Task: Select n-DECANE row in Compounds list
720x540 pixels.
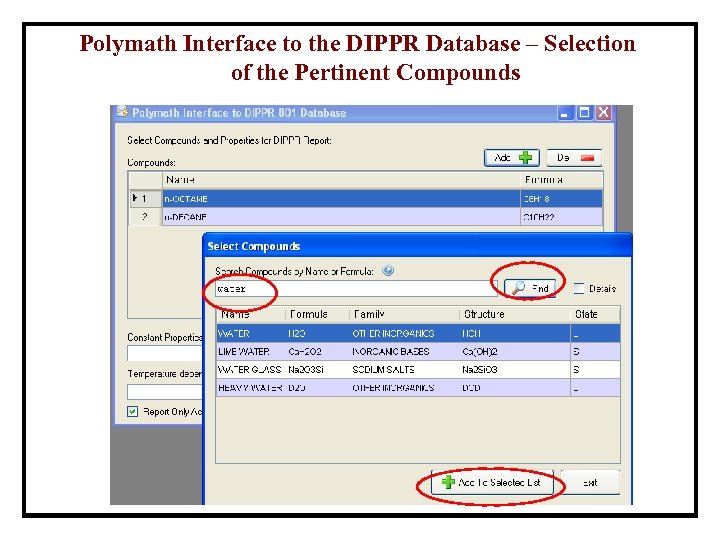Action: coord(366,217)
